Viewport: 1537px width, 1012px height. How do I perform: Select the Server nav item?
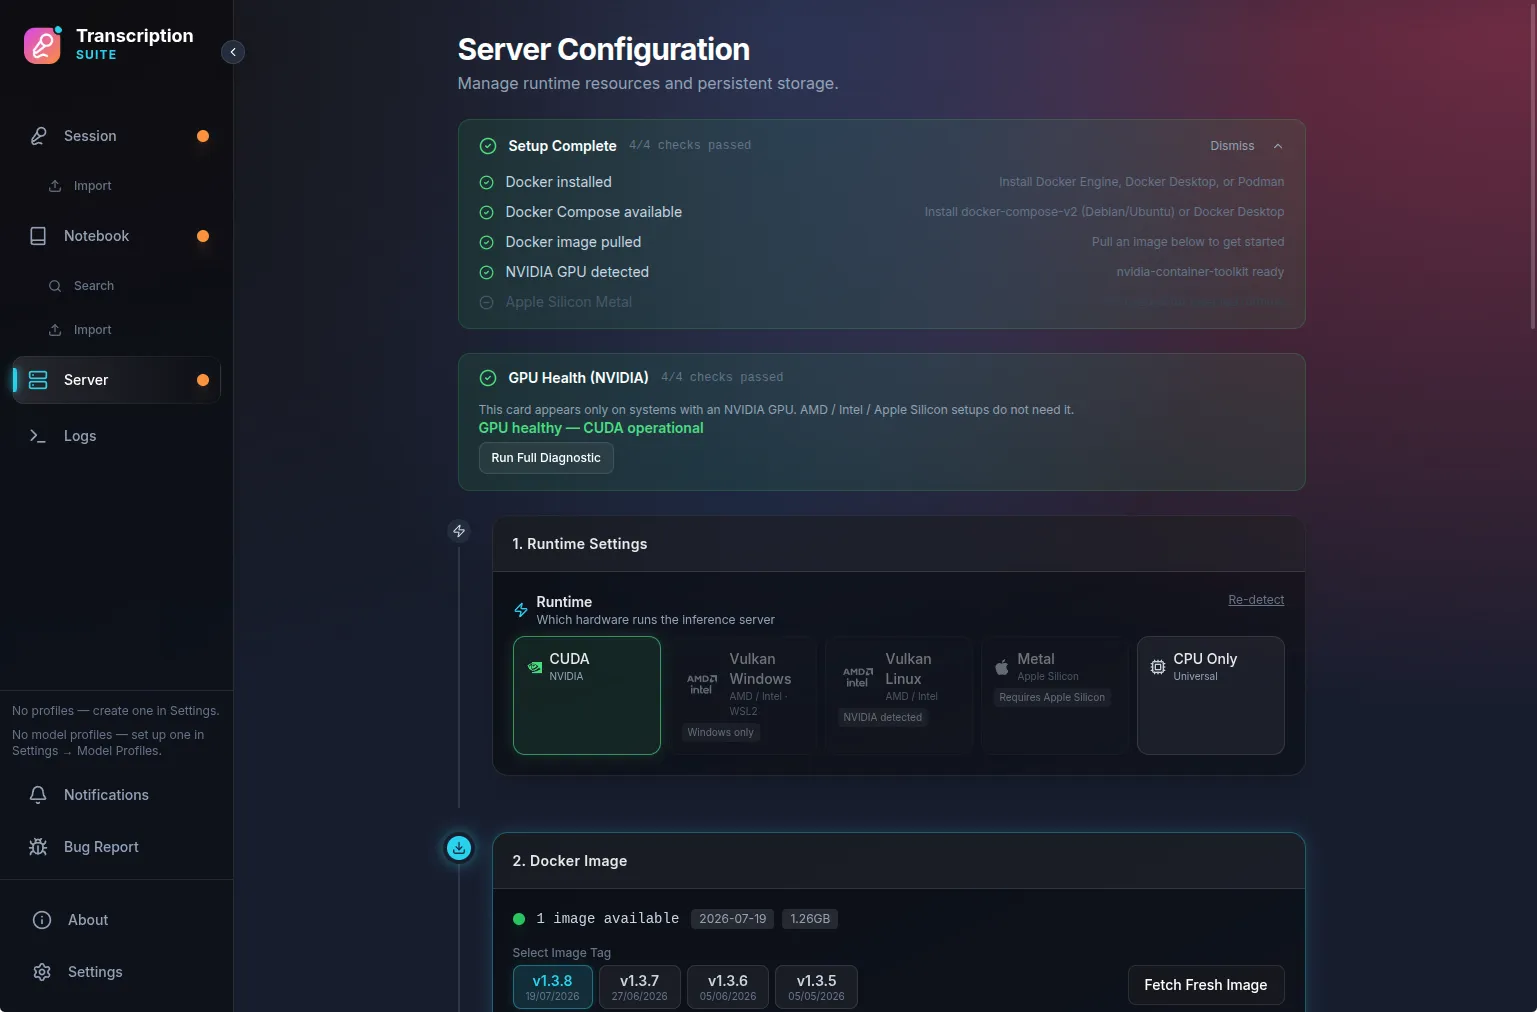coord(117,380)
